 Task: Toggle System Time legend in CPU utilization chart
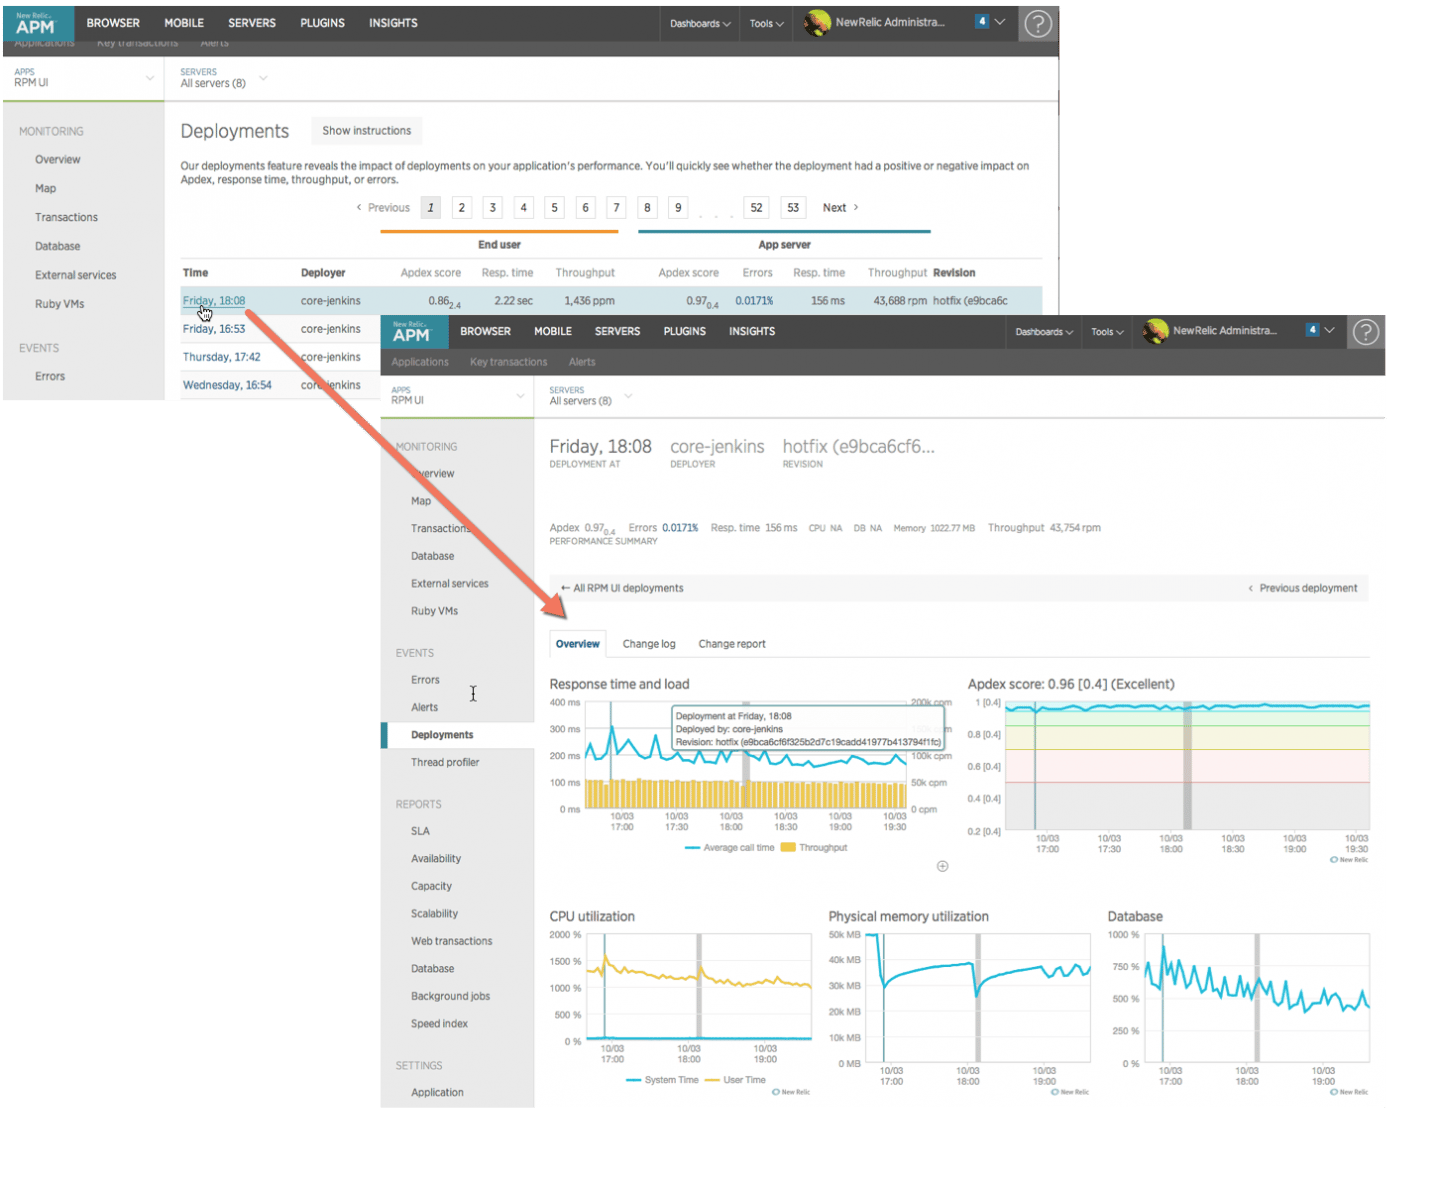coord(662,1080)
